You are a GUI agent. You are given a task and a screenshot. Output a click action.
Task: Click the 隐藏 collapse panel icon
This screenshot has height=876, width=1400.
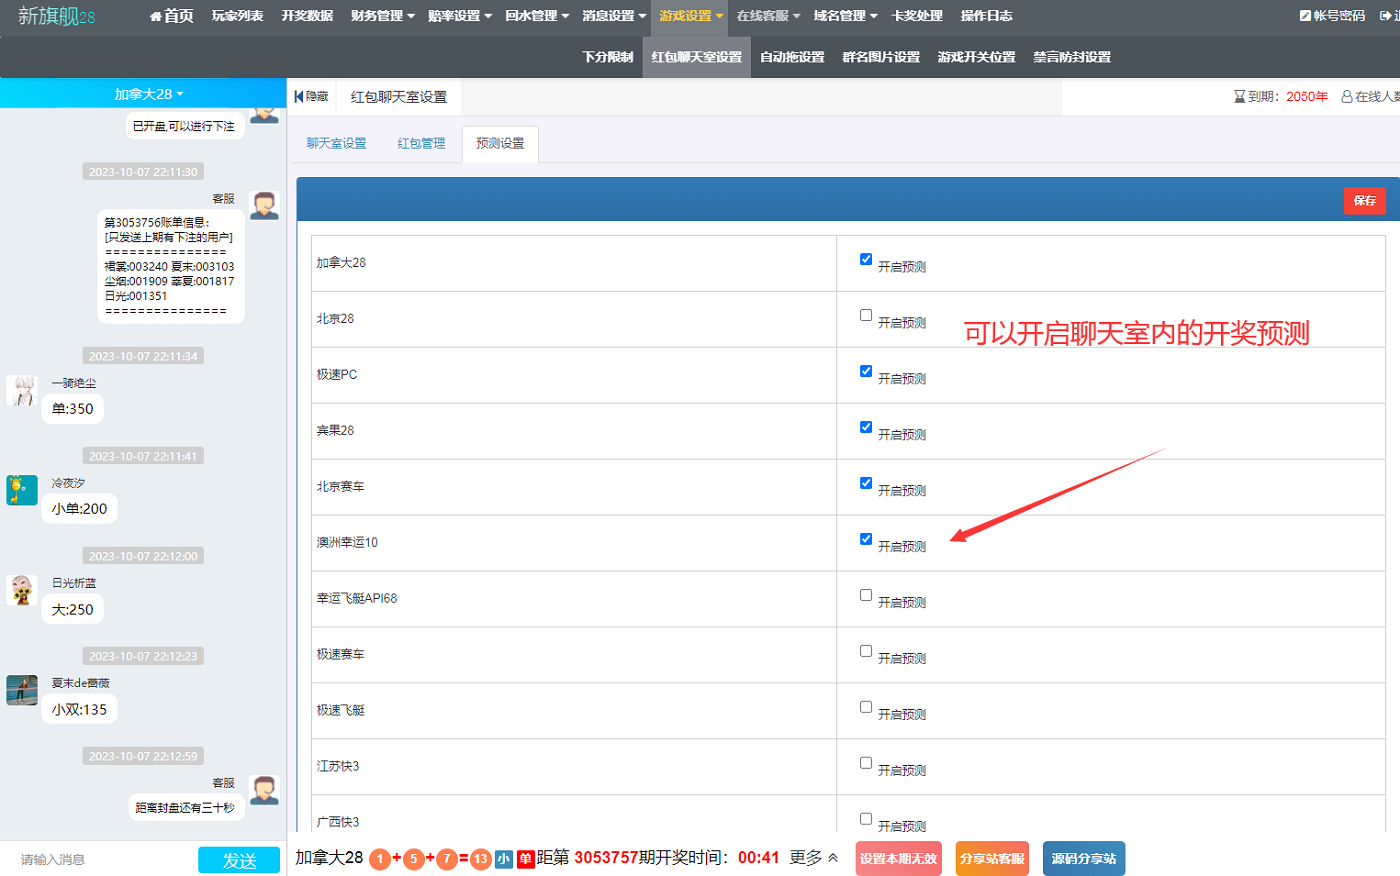(299, 97)
